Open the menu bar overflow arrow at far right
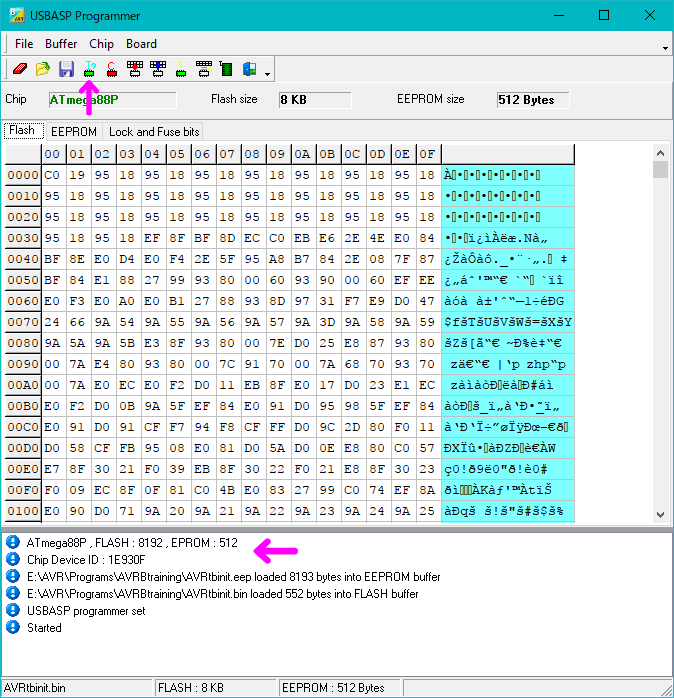This screenshot has height=698, width=674. [x=665, y=48]
